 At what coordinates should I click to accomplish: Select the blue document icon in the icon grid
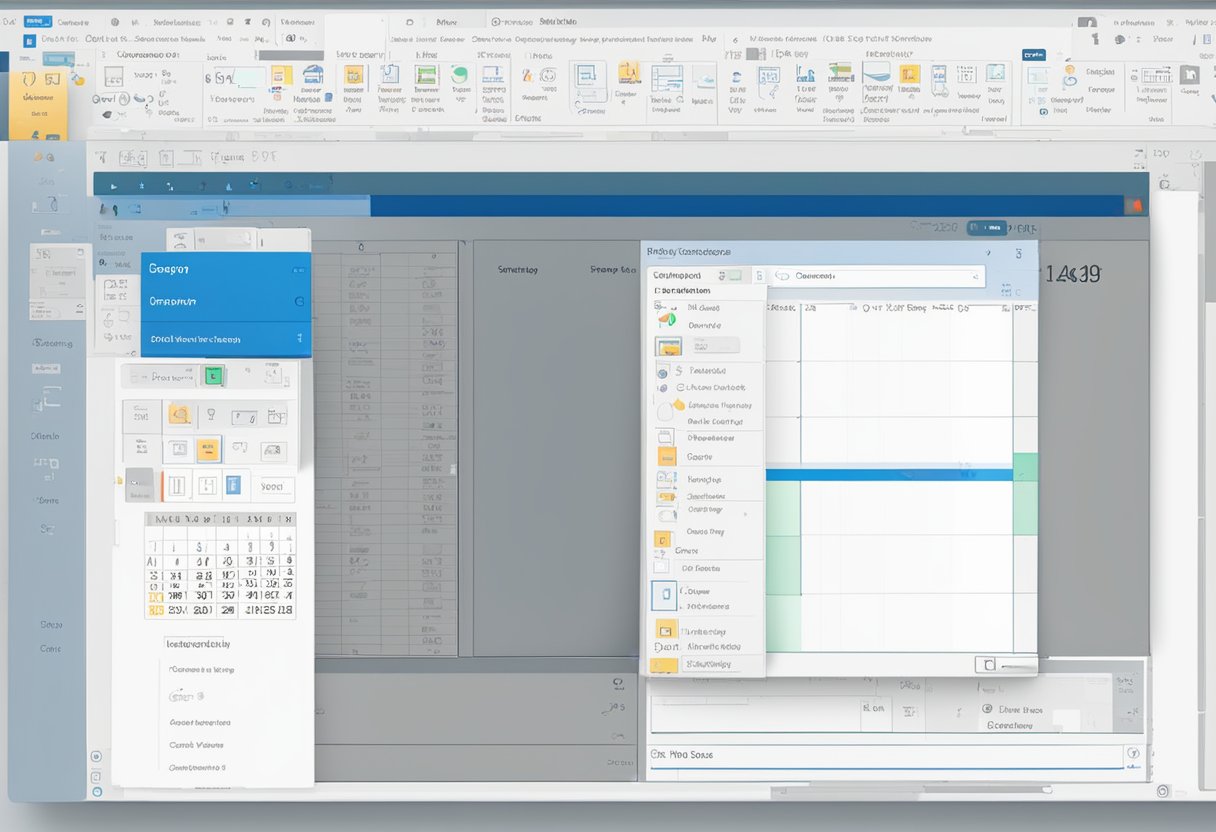pyautogui.click(x=232, y=484)
